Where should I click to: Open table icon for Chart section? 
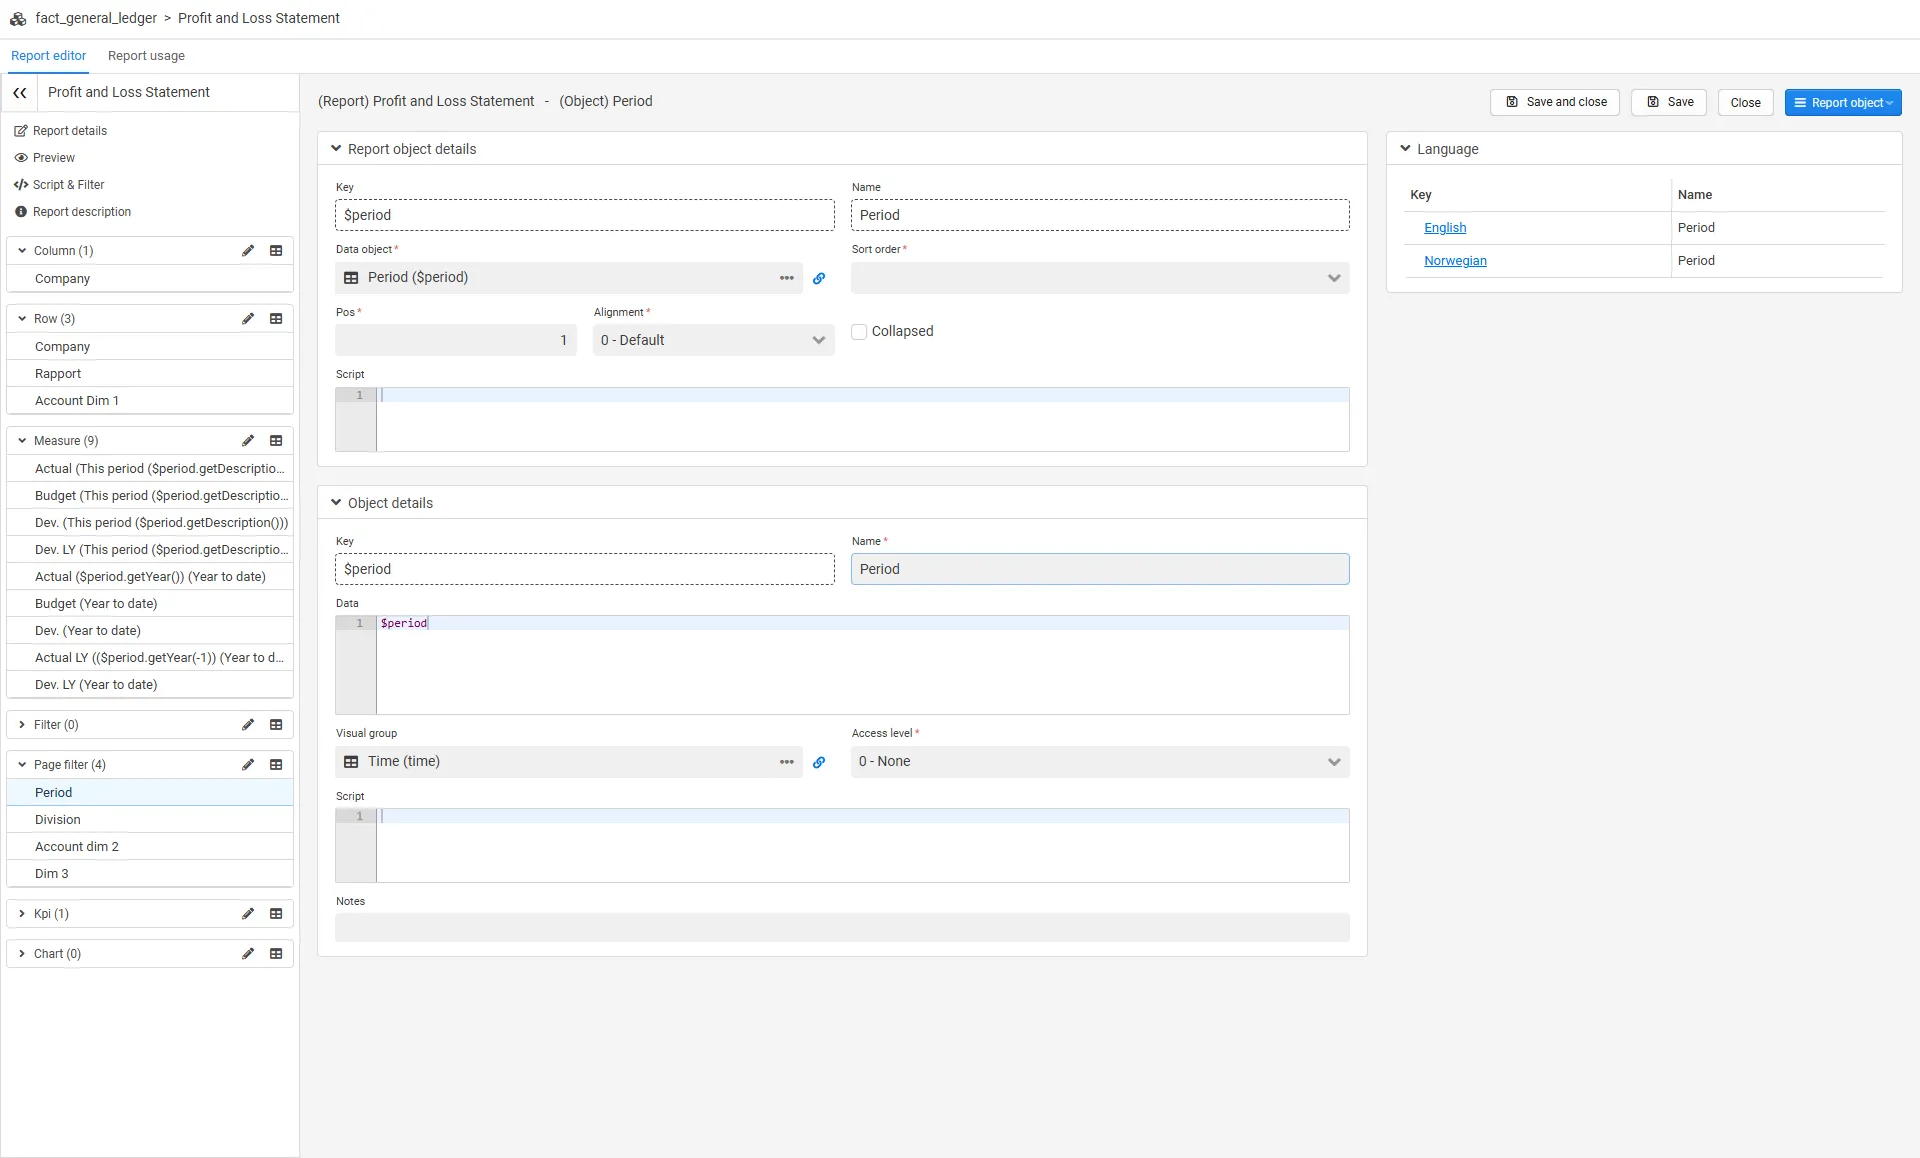pos(276,954)
